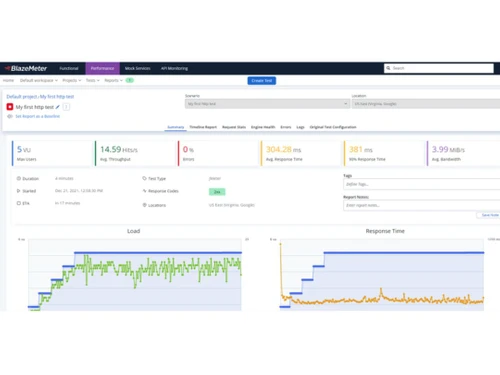
Task: Open the Timeline Report tab
Action: [203, 127]
